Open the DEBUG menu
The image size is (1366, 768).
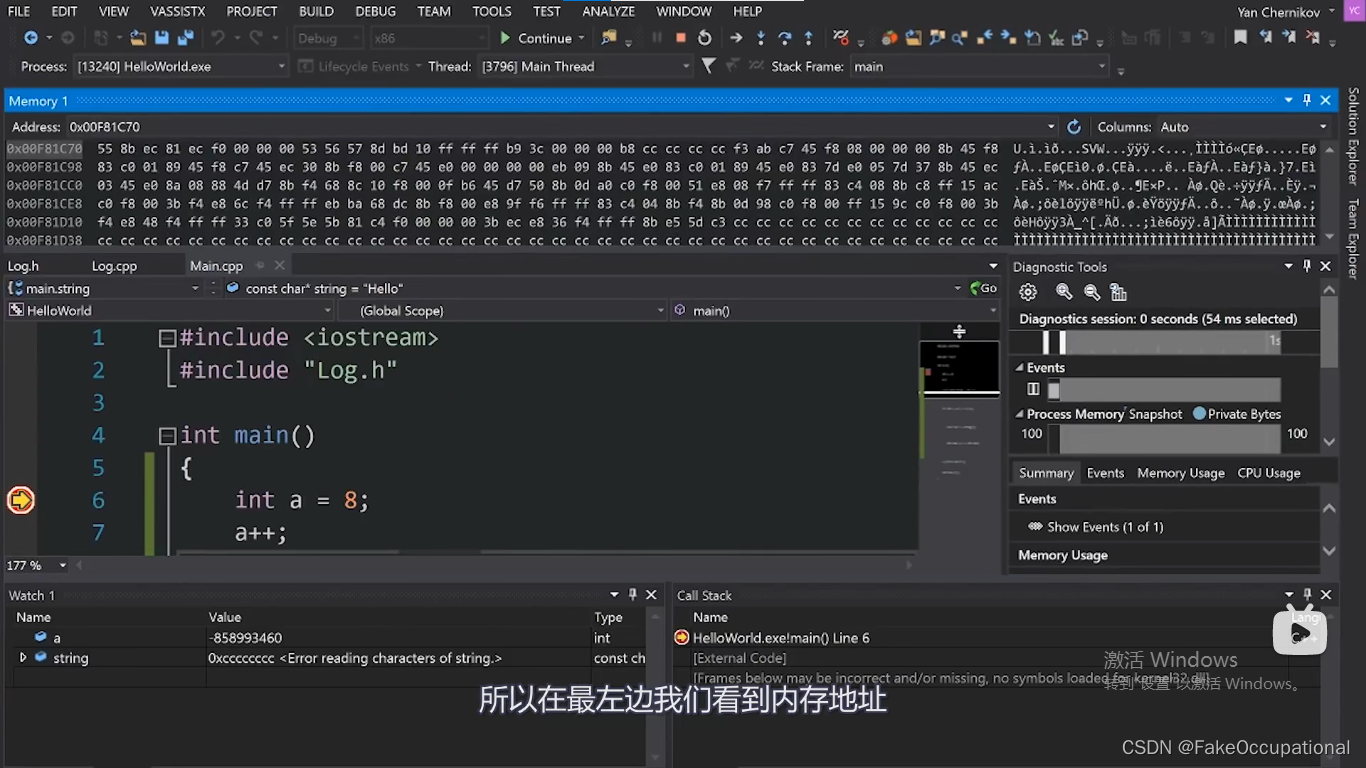coord(375,11)
